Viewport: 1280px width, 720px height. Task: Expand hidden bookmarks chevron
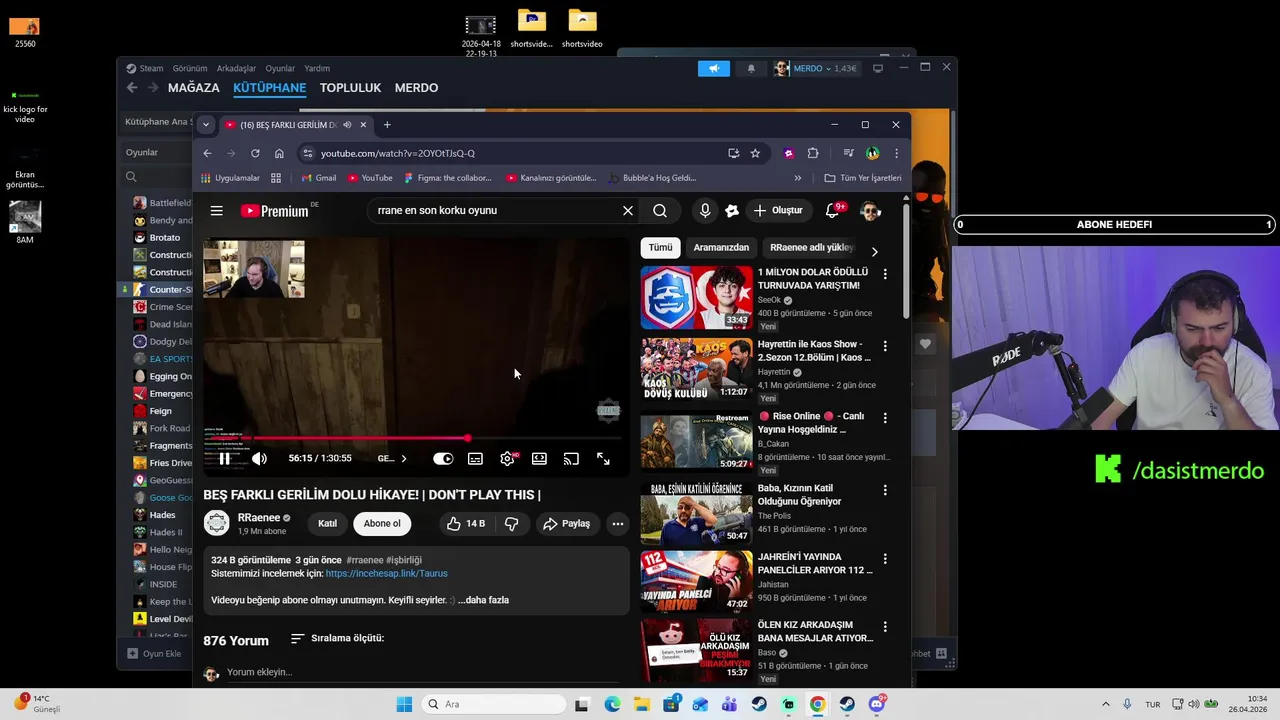797,178
